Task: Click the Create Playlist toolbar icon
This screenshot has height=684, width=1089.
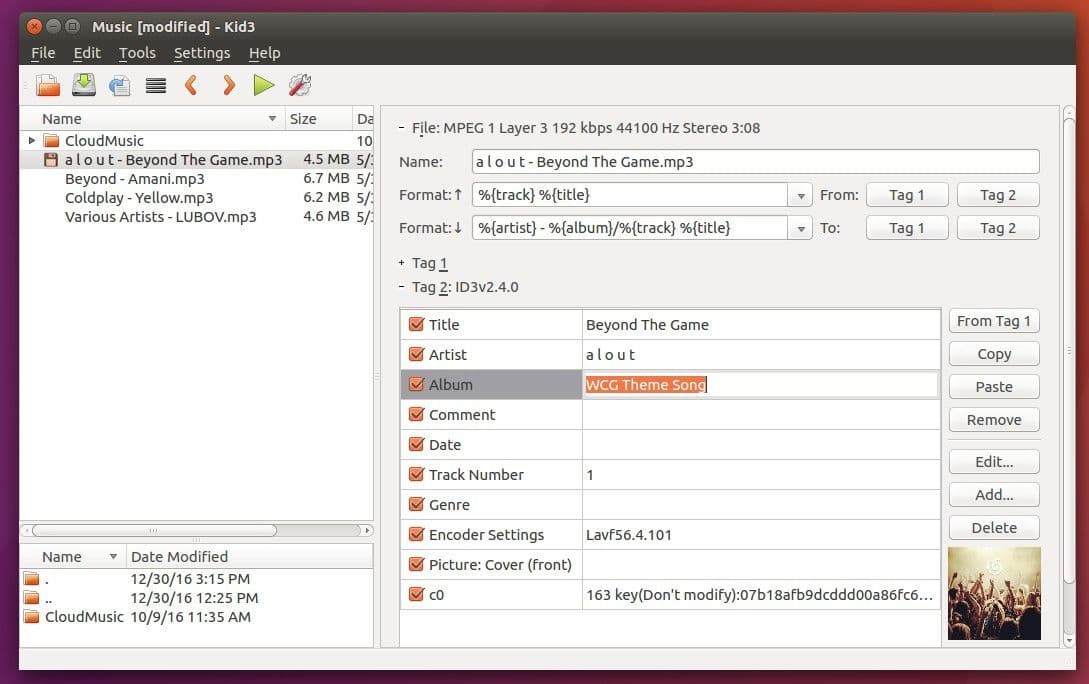Action: coord(155,86)
